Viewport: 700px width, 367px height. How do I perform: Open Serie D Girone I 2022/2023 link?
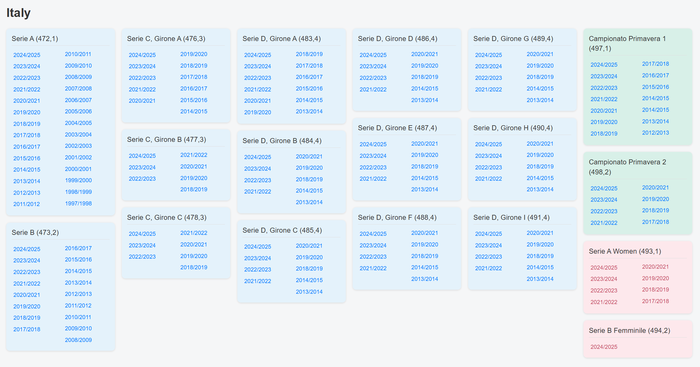pos(488,257)
